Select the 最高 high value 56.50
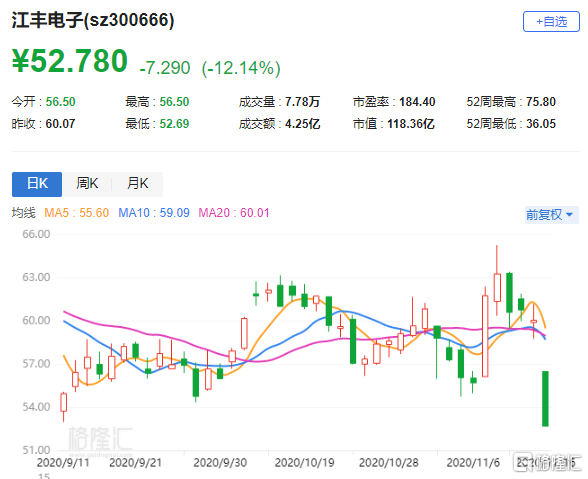588x479 pixels. coord(174,102)
